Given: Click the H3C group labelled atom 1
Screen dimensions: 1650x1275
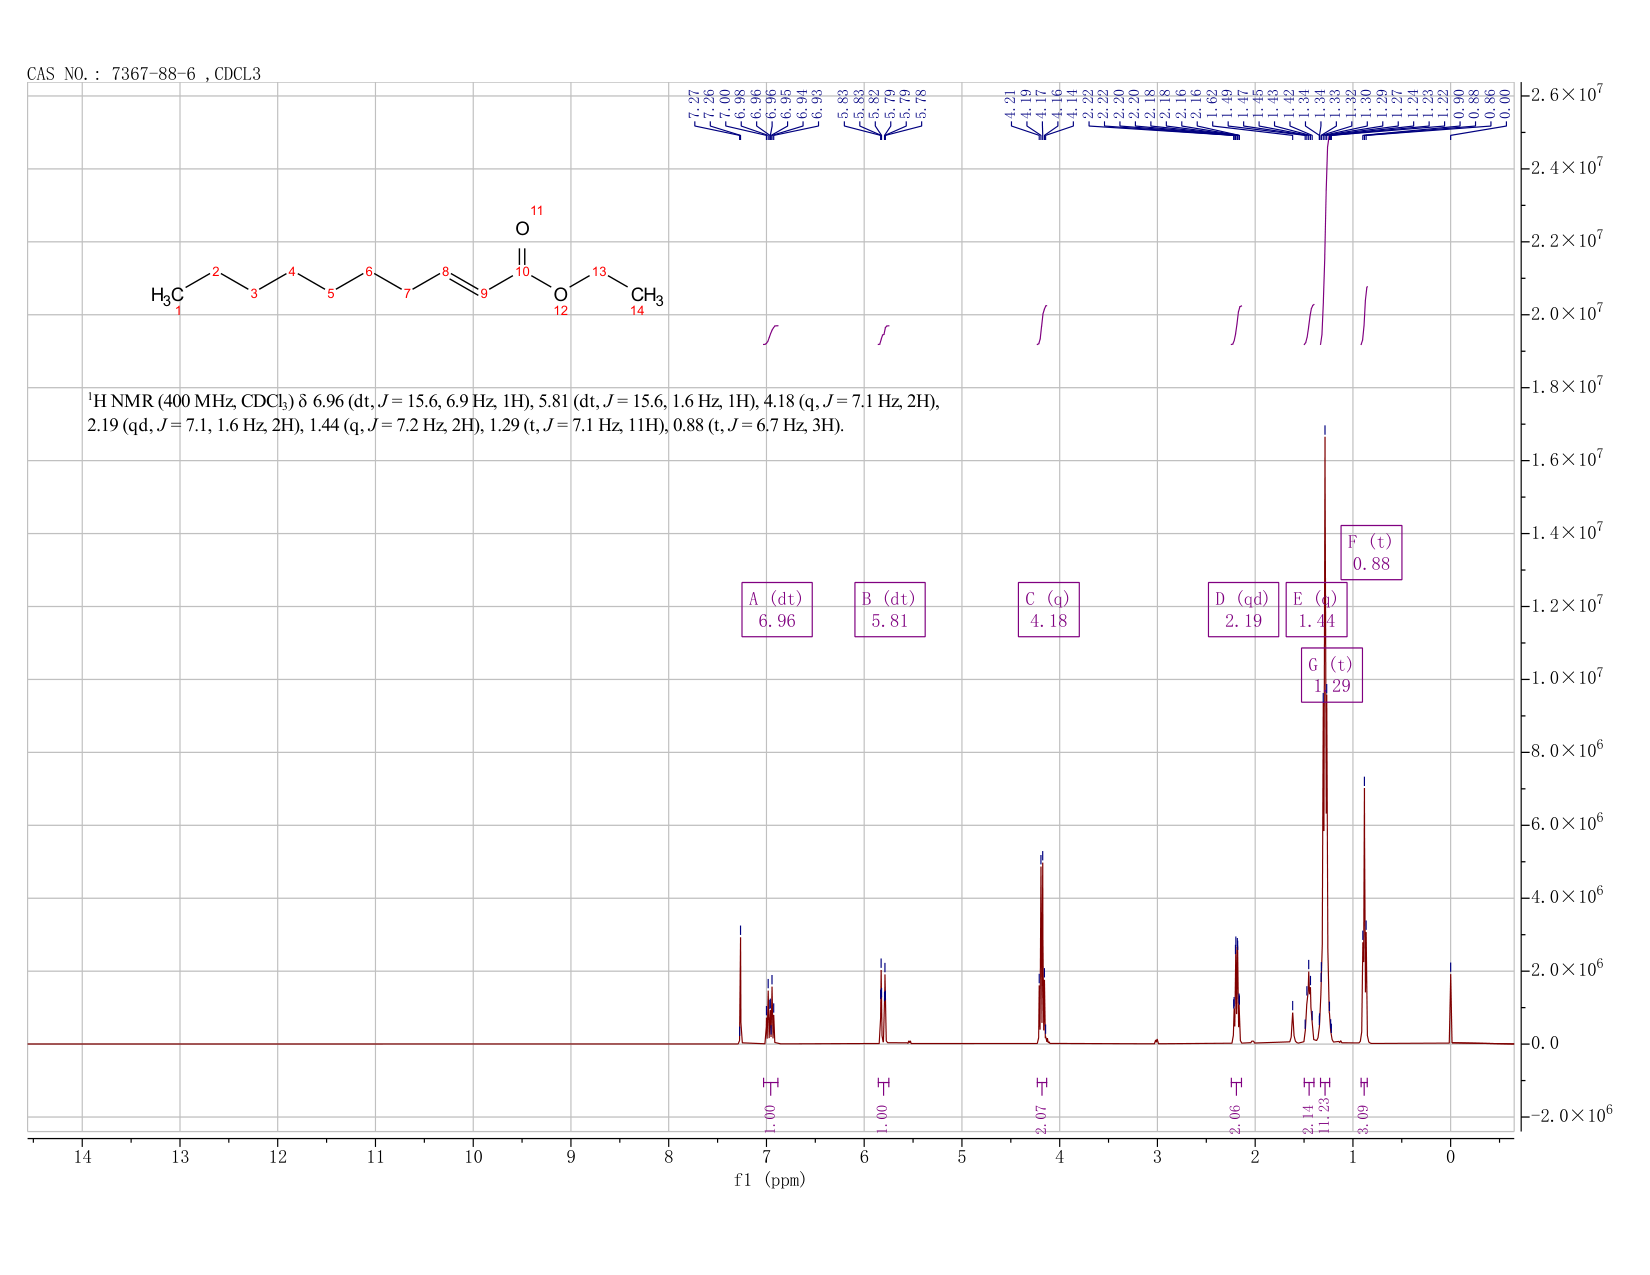Looking at the screenshot, I should point(167,295).
